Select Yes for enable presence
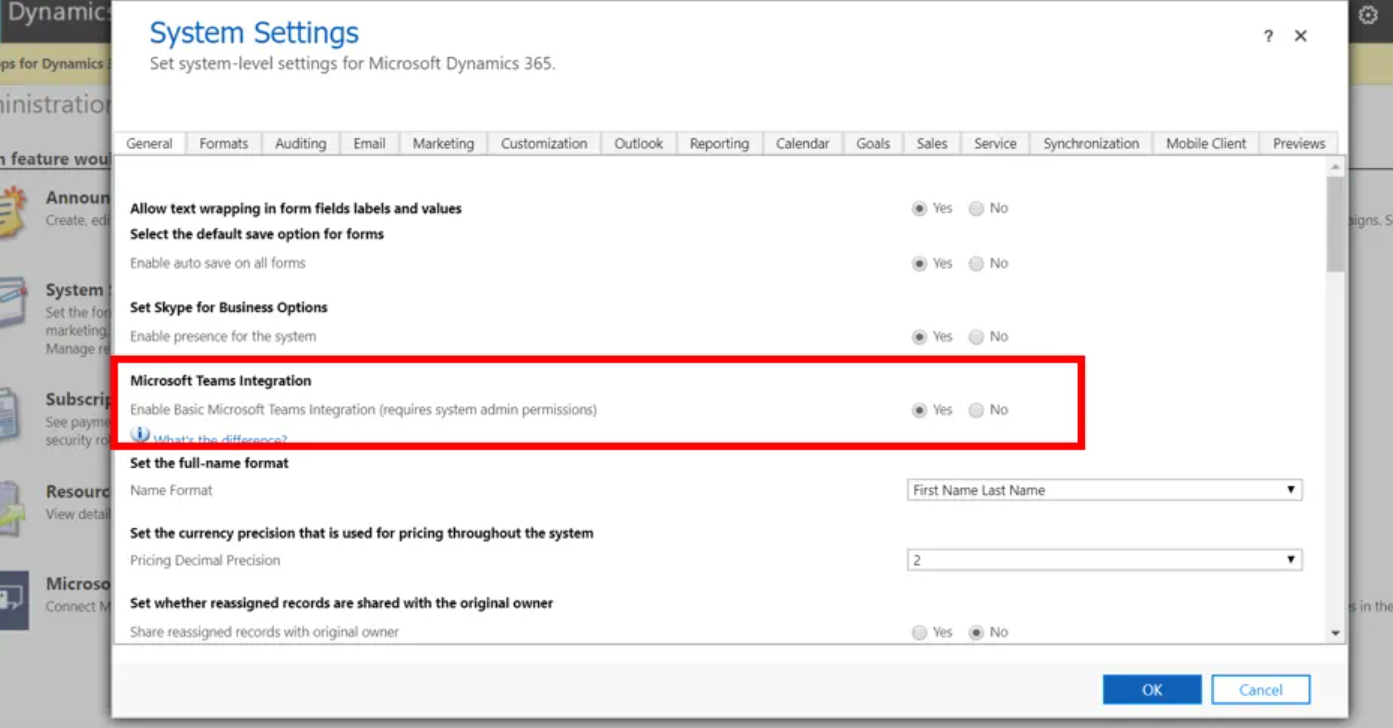 (x=919, y=337)
